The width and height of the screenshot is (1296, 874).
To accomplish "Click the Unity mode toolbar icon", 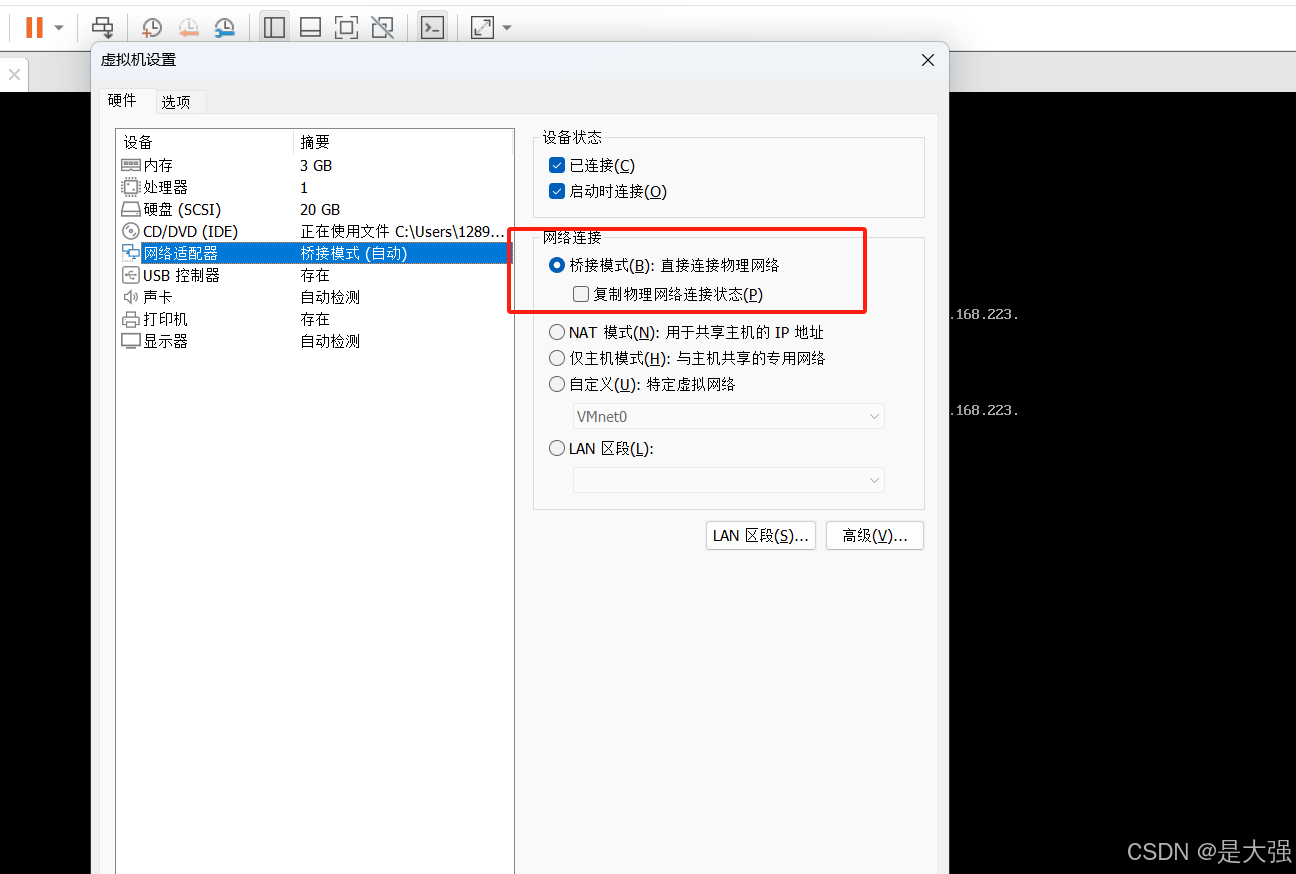I will pyautogui.click(x=381, y=27).
